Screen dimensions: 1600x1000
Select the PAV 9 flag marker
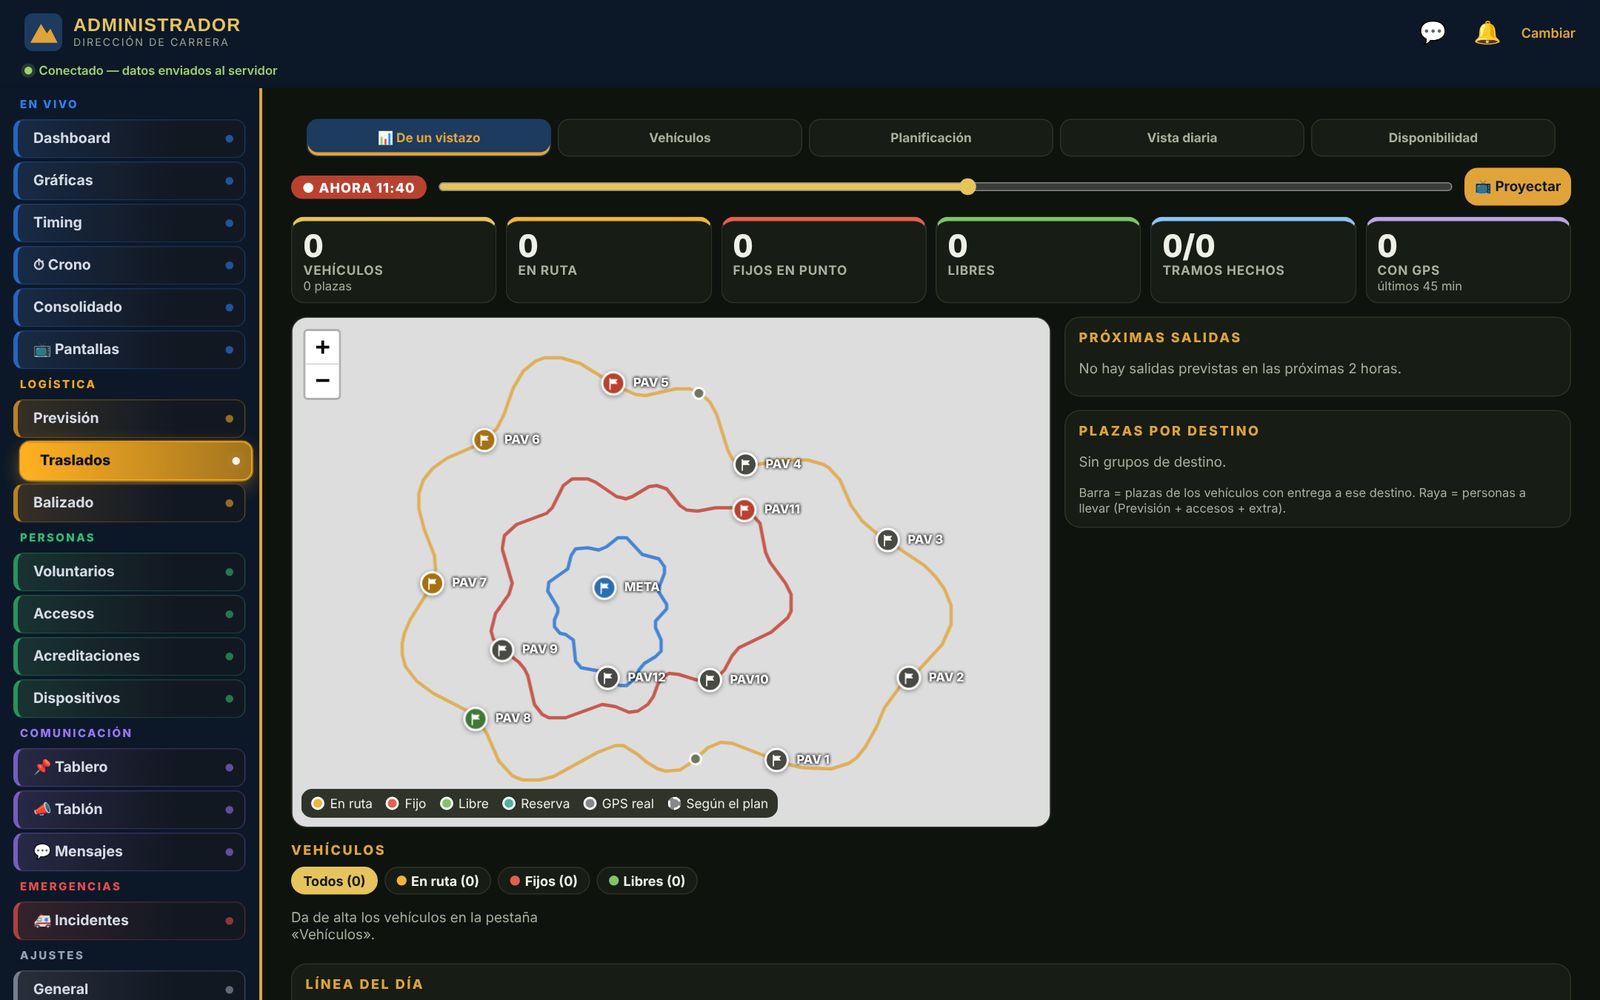coord(502,650)
